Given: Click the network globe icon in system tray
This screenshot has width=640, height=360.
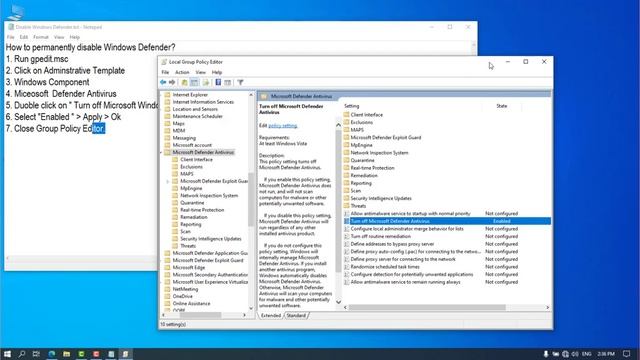Looking at the screenshot, I should click(565, 354).
